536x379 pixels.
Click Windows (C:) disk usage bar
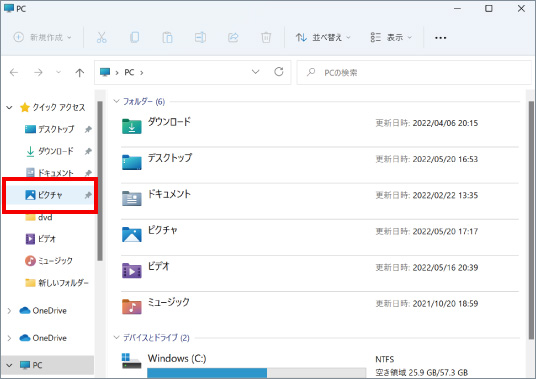256,373
